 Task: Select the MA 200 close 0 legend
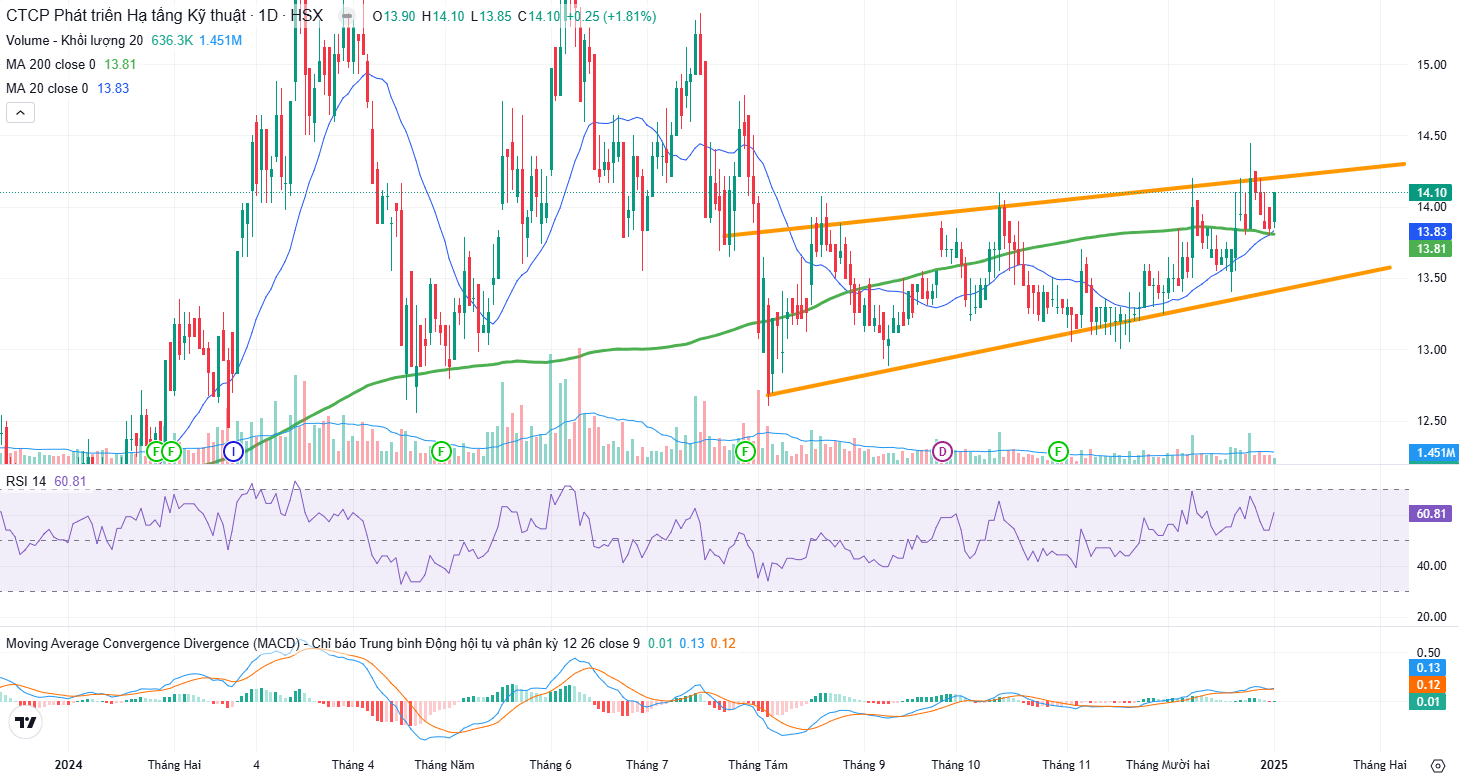tap(51, 64)
